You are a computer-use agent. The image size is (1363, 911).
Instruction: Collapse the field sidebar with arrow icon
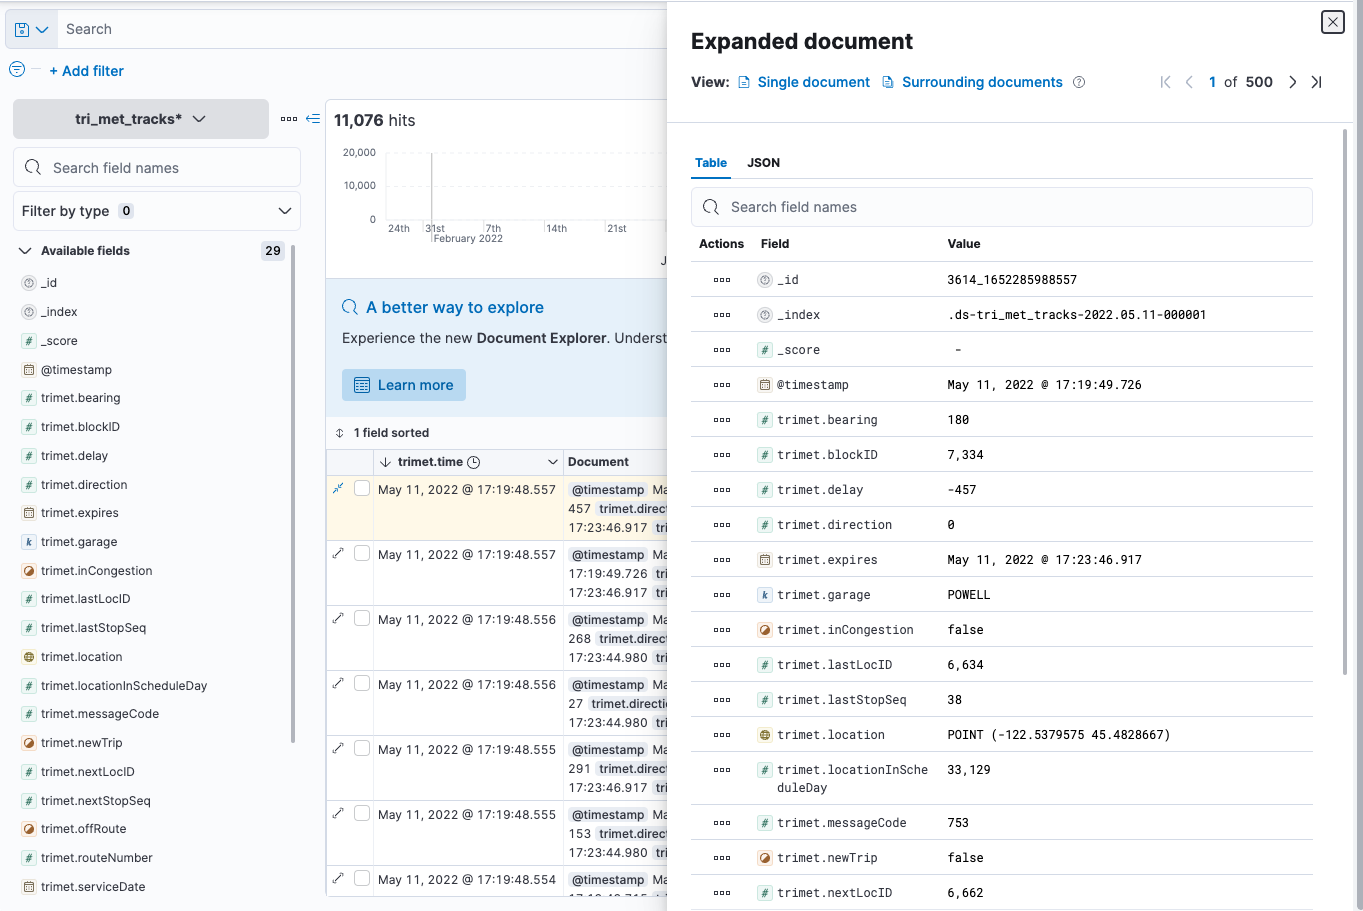313,119
